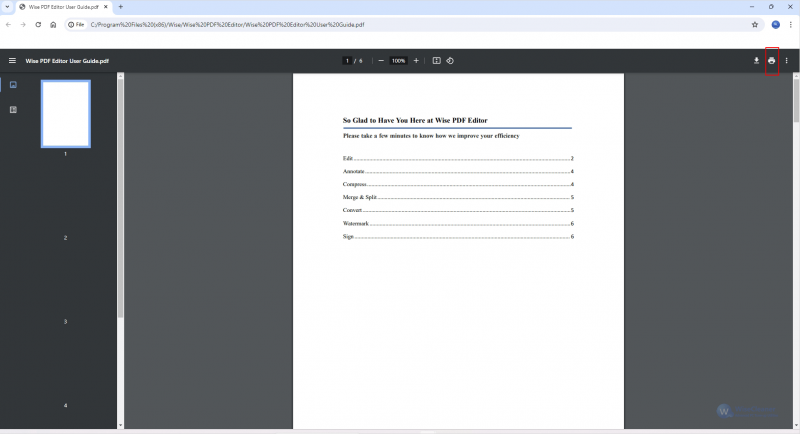Minimize the browser window
This screenshot has width=800, height=434.
pyautogui.click(x=752, y=7)
